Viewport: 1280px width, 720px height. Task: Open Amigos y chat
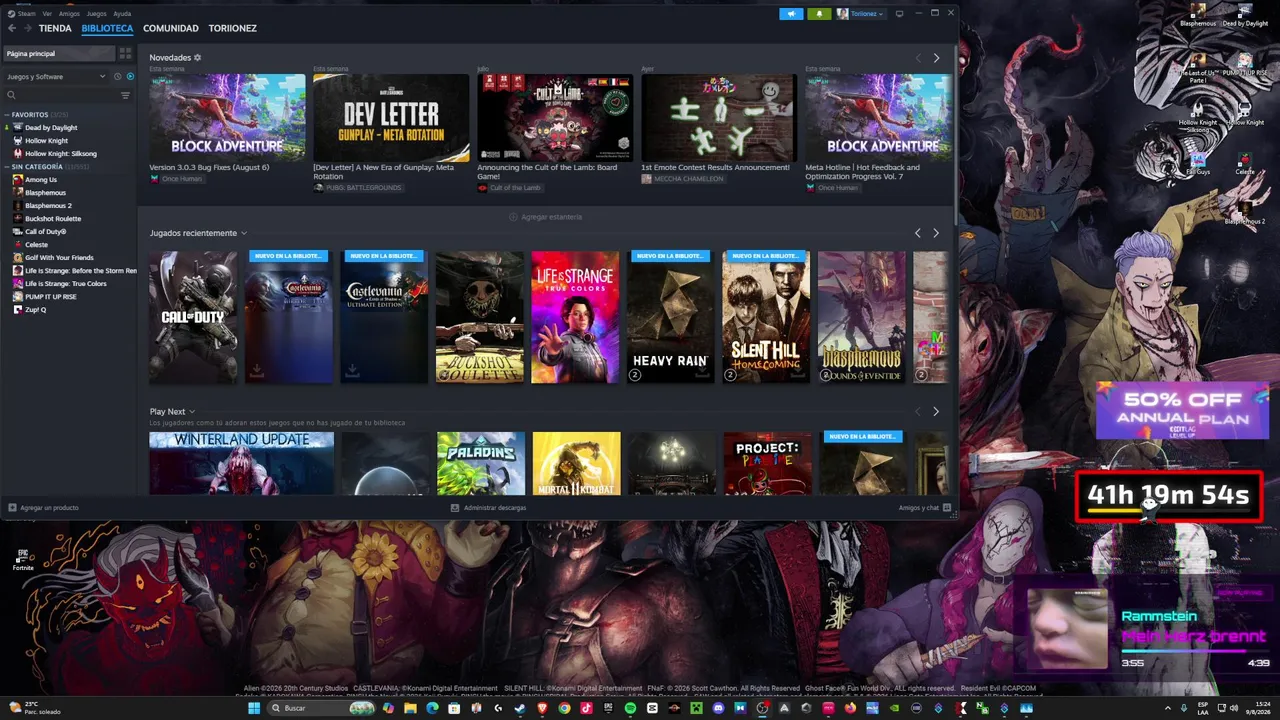tap(924, 508)
